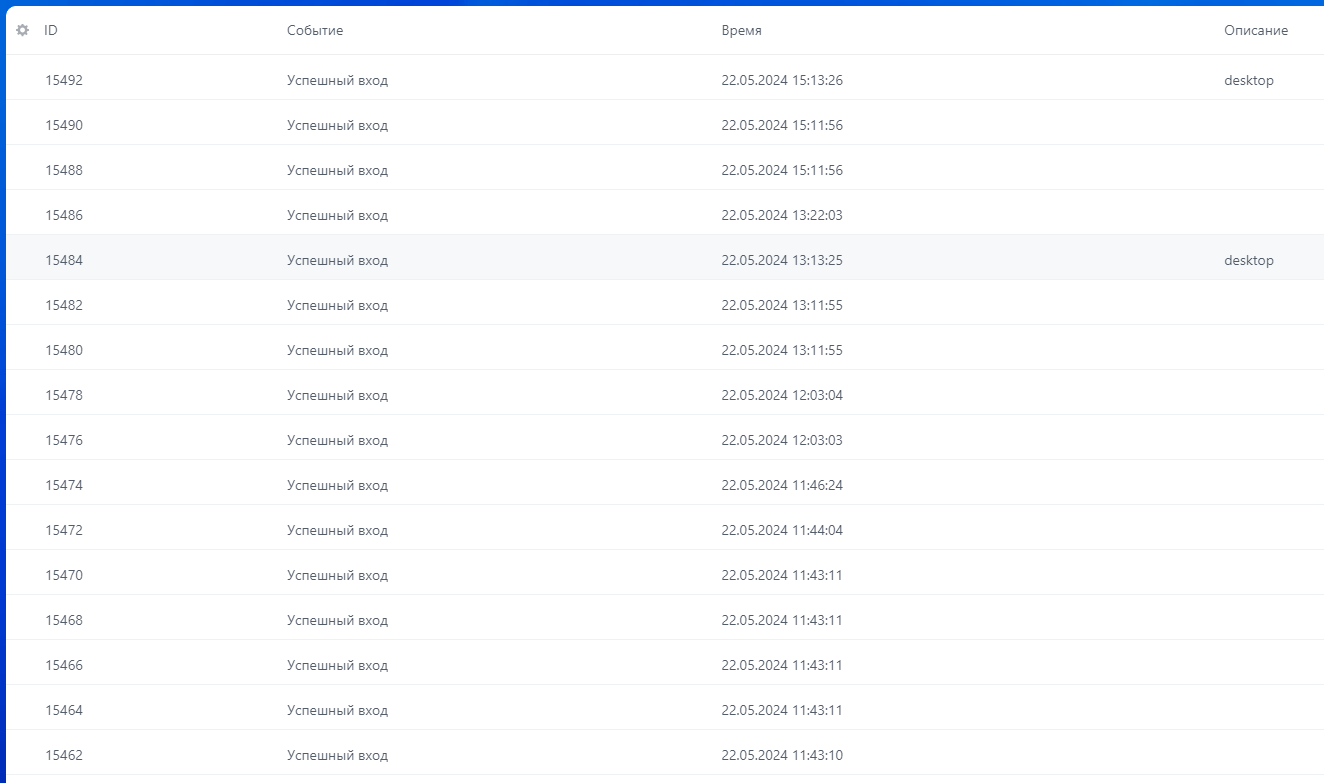Click Успешный вход in row 15462
The height and width of the screenshot is (783, 1324).
[x=337, y=755]
